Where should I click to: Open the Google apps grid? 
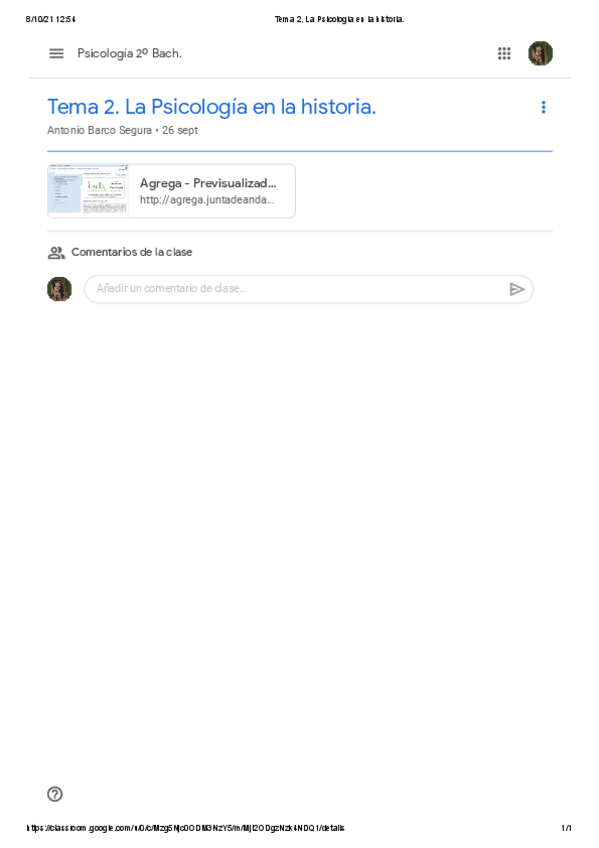coord(504,54)
